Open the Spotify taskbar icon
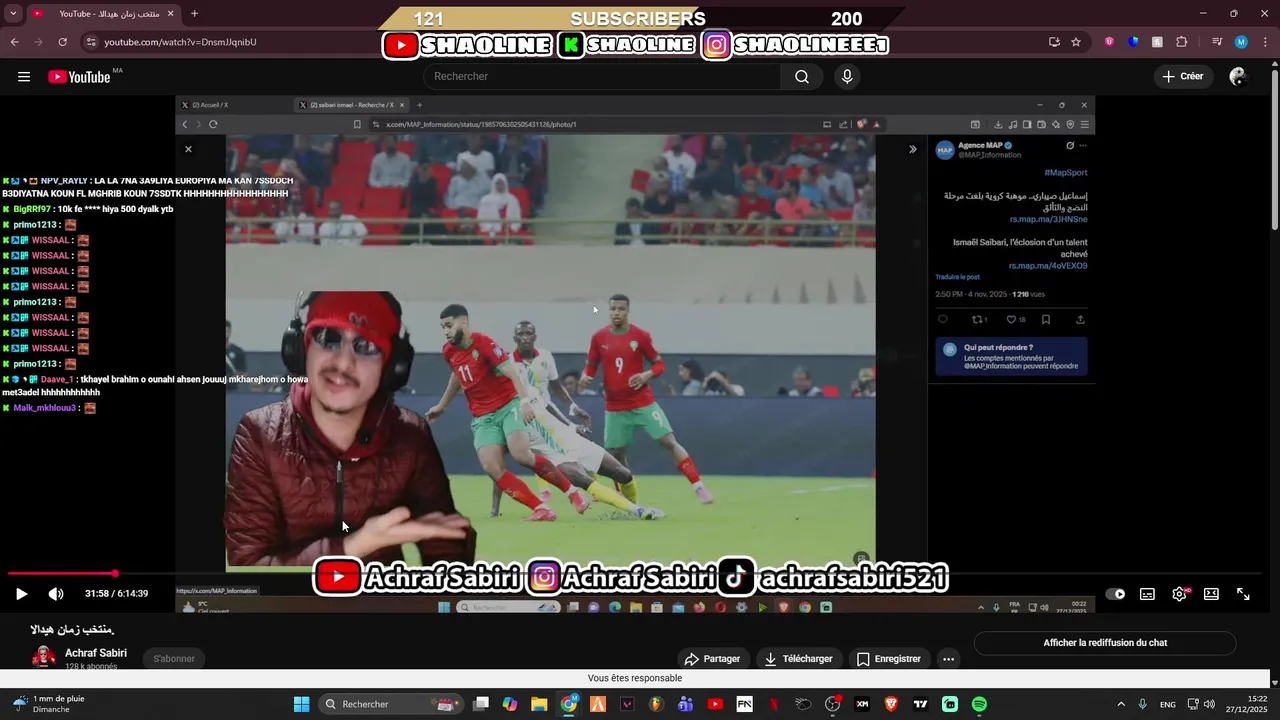 979,704
